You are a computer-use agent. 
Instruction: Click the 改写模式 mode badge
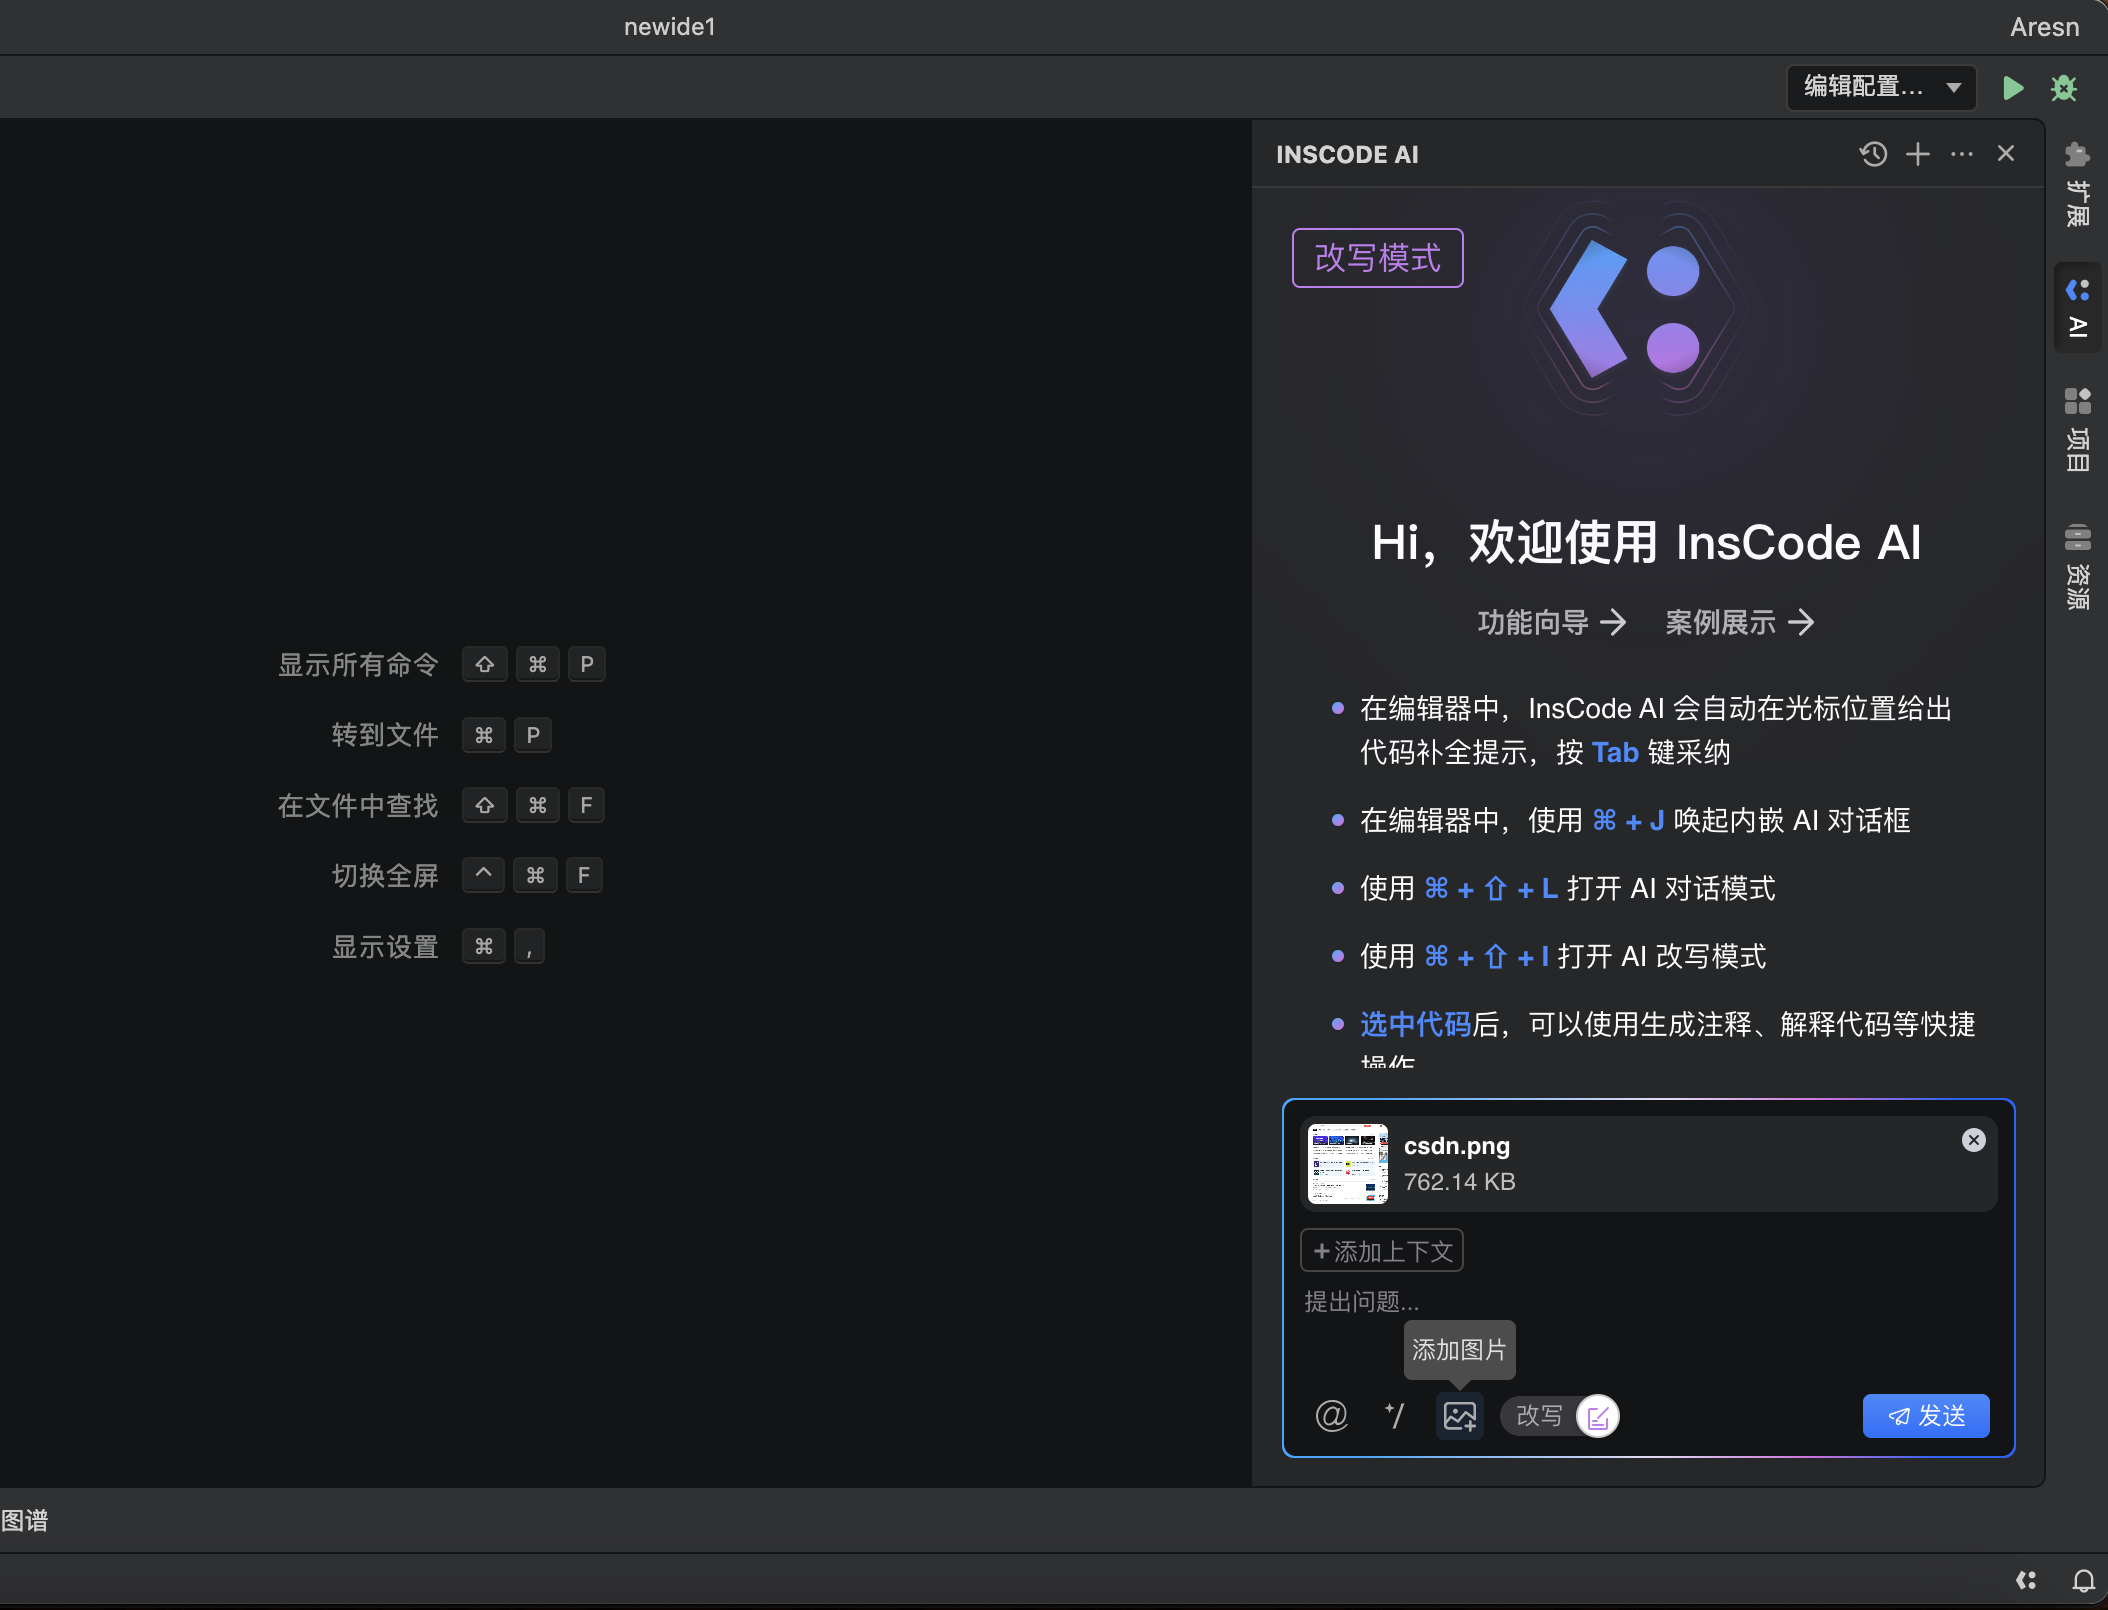pos(1377,258)
